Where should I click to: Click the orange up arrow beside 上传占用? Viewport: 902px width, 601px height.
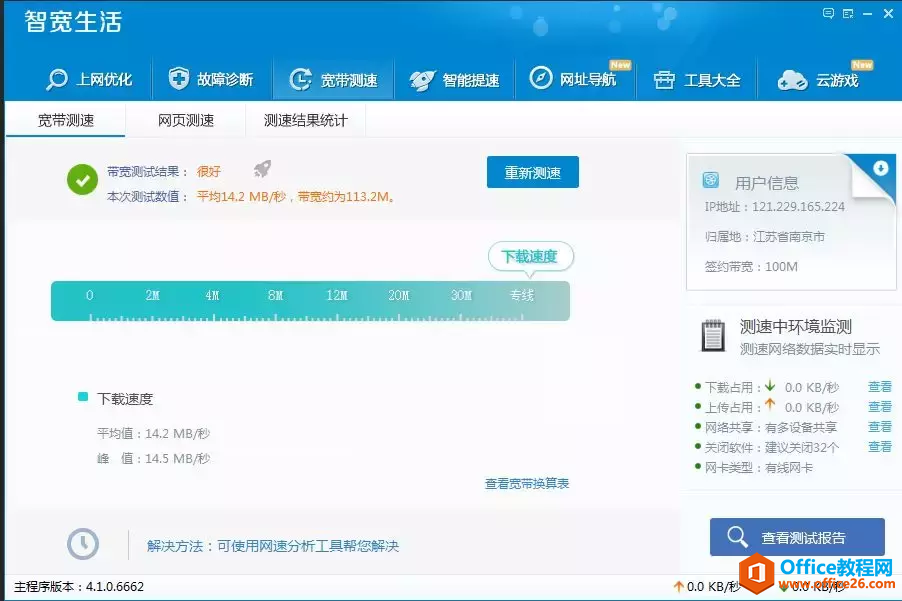770,405
